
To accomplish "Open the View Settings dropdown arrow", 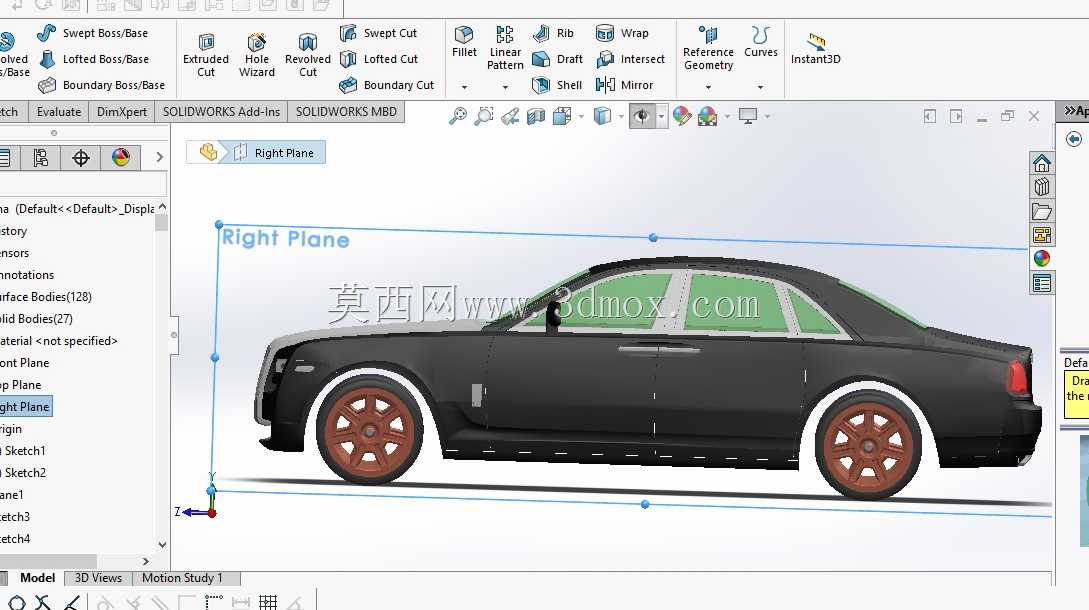I will 767,116.
